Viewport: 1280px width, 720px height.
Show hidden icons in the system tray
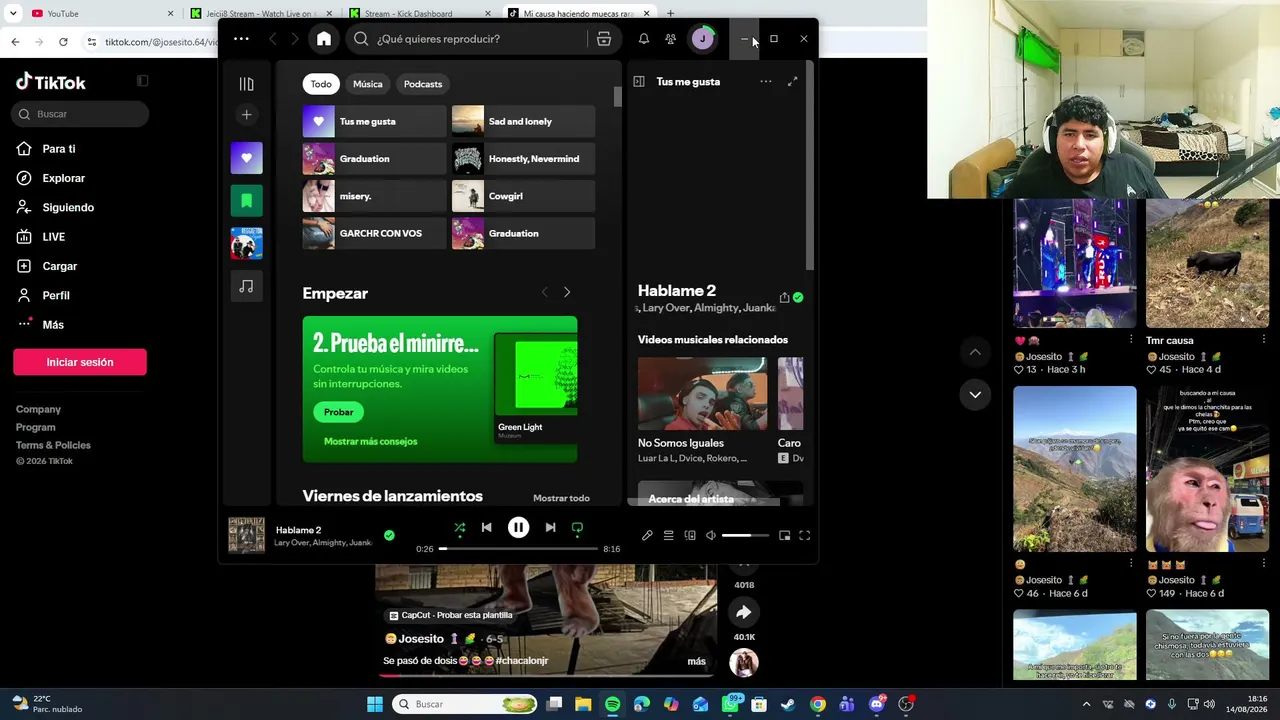pyautogui.click(x=1086, y=704)
